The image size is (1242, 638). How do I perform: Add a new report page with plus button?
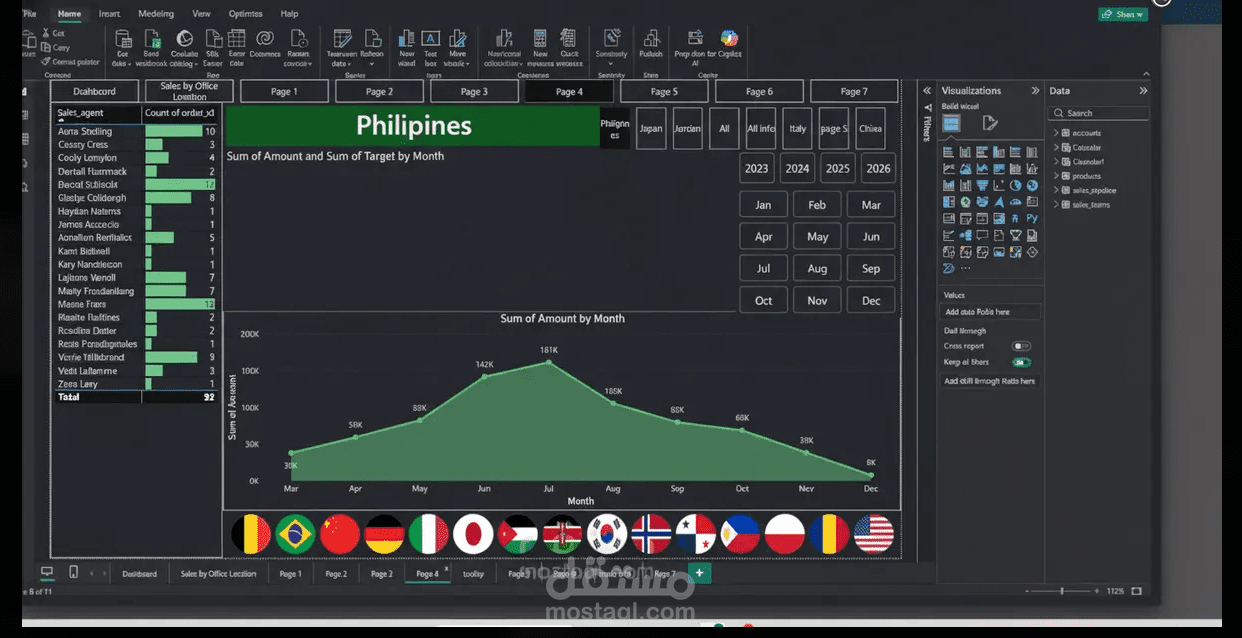tap(699, 573)
